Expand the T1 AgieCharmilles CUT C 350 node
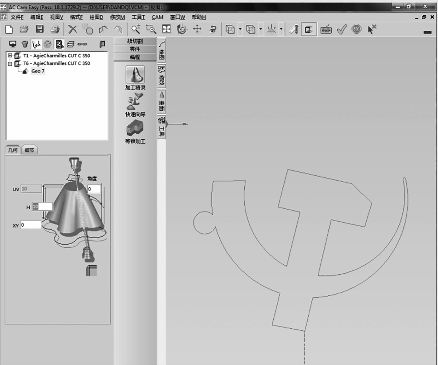 click(x=10, y=56)
